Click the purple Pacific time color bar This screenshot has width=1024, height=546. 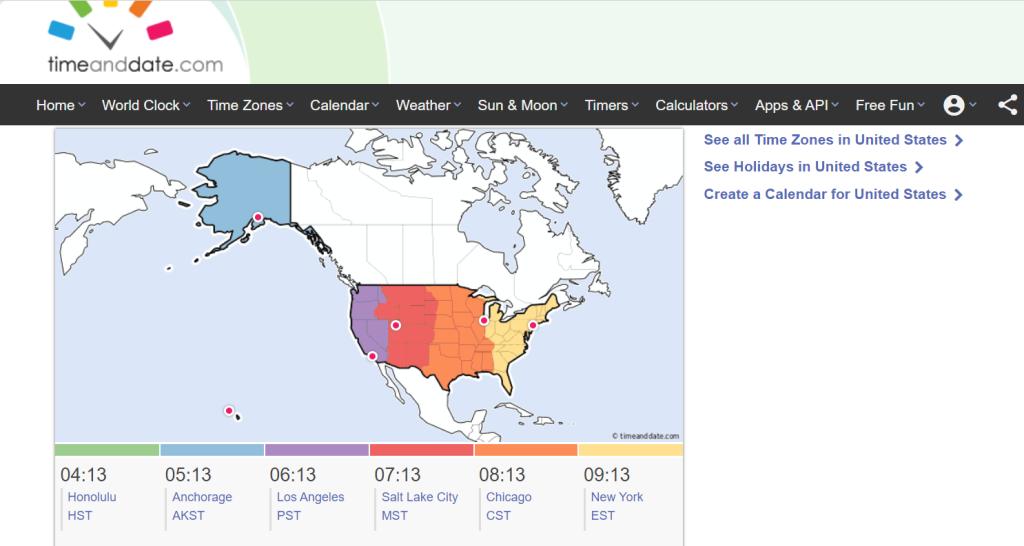[x=316, y=450]
